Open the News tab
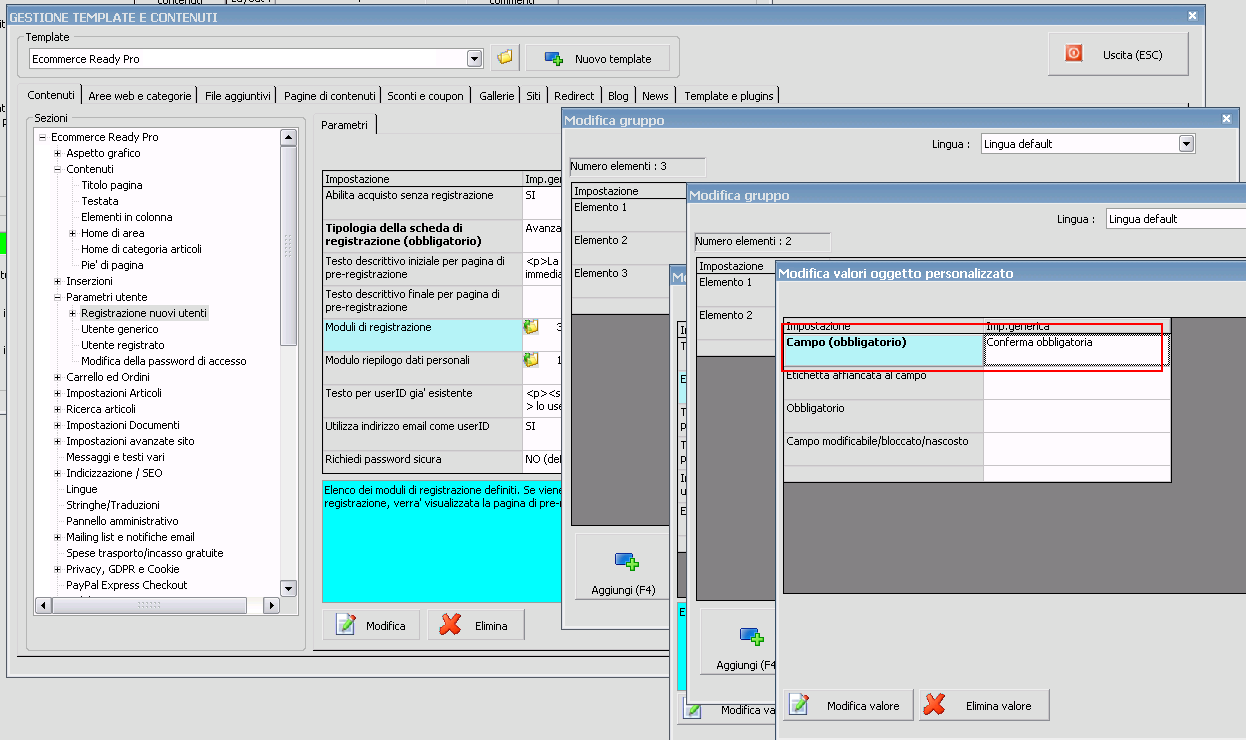Viewport: 1246px width, 740px height. pyautogui.click(x=655, y=96)
